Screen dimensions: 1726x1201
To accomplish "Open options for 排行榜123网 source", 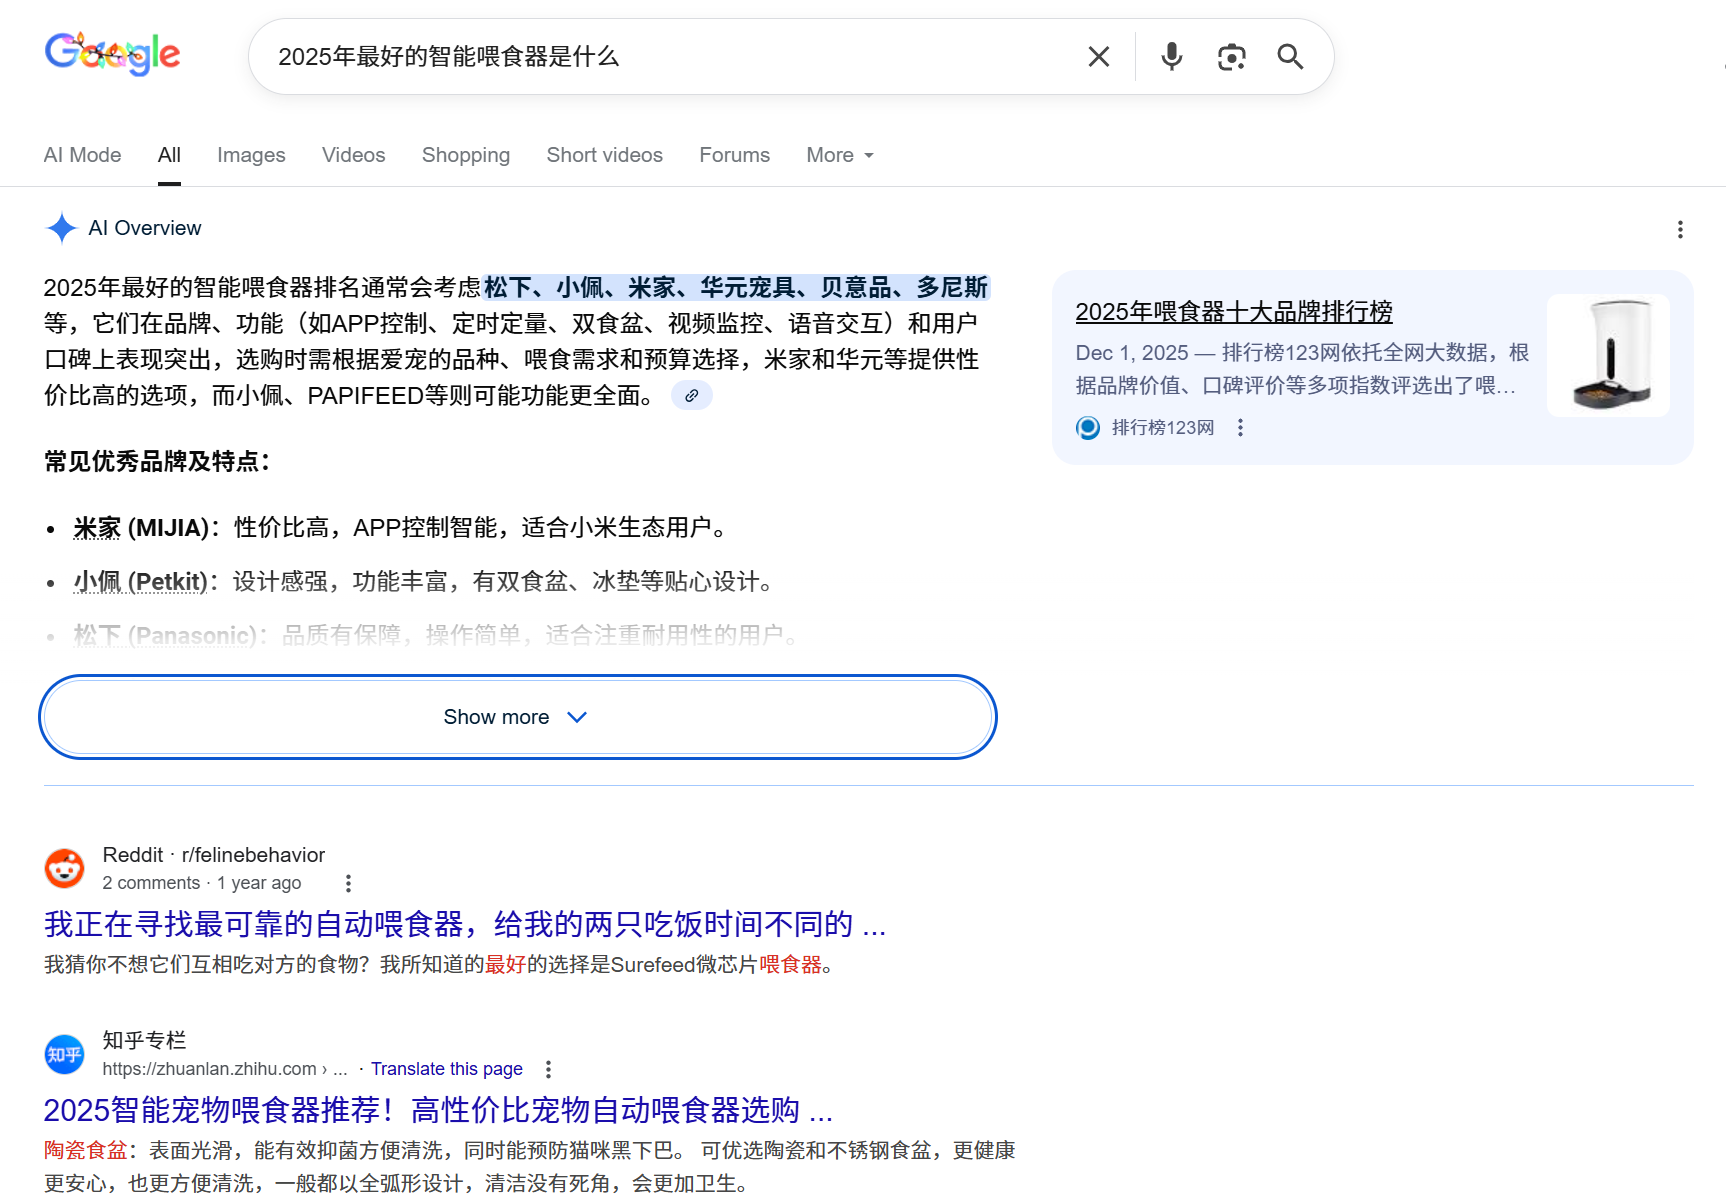I will 1240,428.
